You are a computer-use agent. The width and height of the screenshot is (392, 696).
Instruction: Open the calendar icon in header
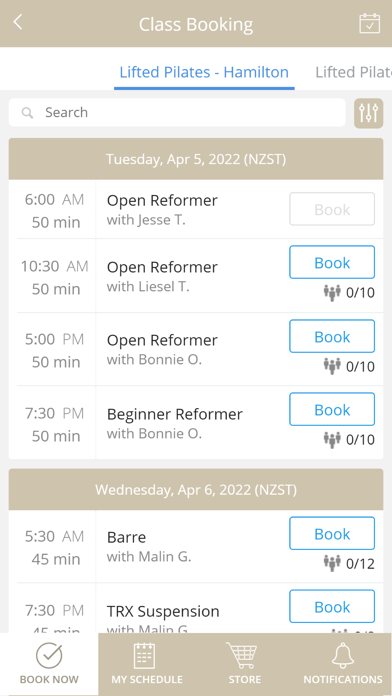pos(369,24)
